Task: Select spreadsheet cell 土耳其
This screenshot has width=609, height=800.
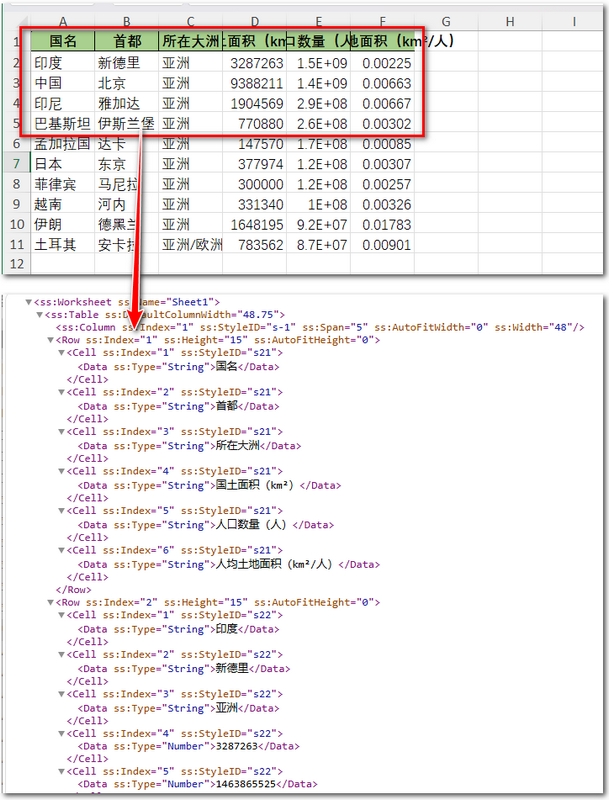Action: click(x=63, y=245)
